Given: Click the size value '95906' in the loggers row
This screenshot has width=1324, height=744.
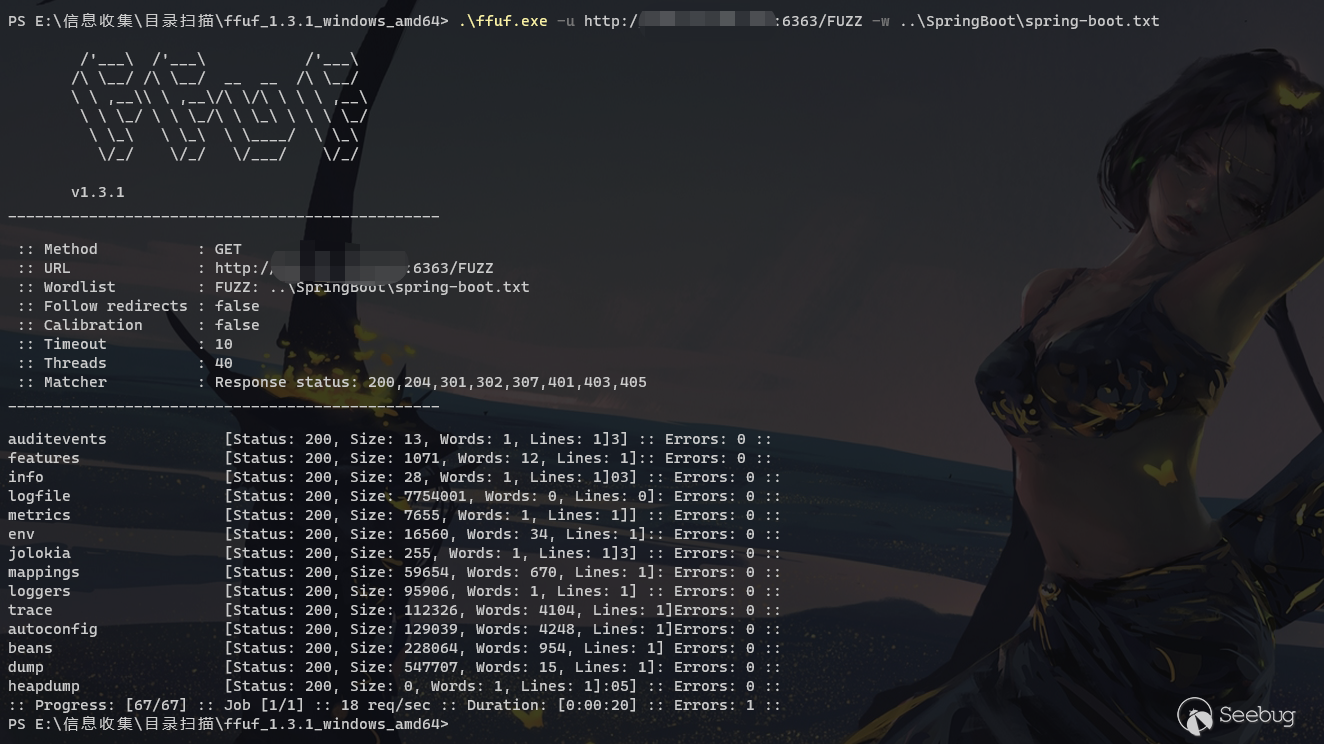Looking at the screenshot, I should click(x=426, y=591).
